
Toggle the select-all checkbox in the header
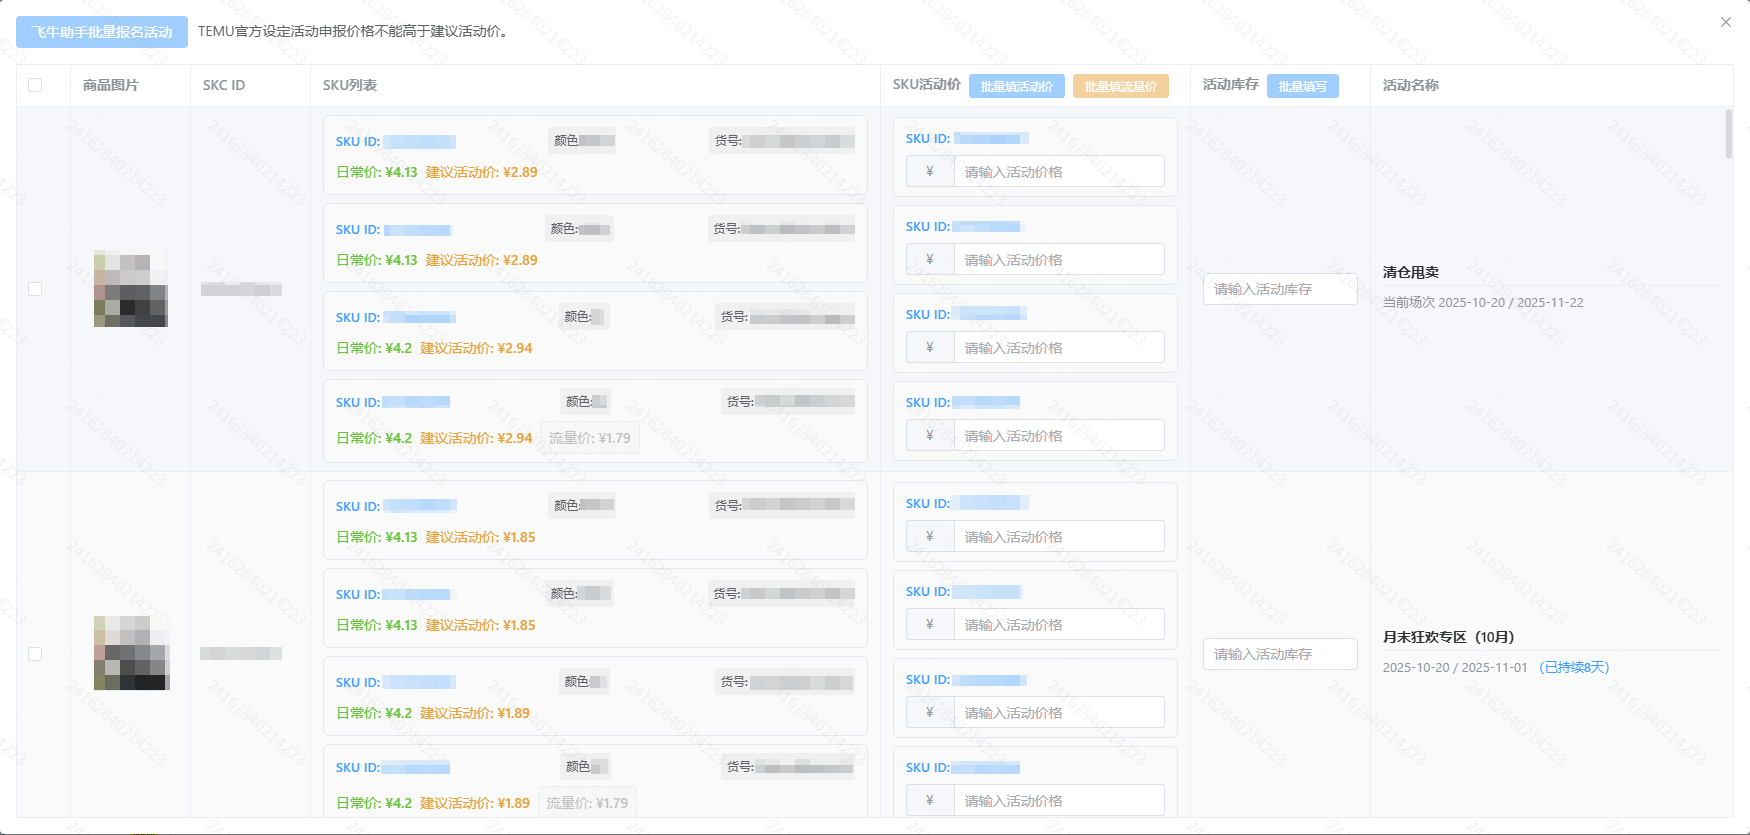tap(35, 85)
